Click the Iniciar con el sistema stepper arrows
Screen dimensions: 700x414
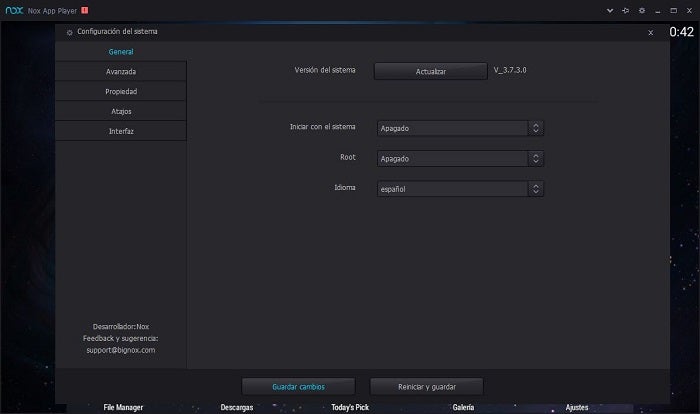tap(535, 128)
